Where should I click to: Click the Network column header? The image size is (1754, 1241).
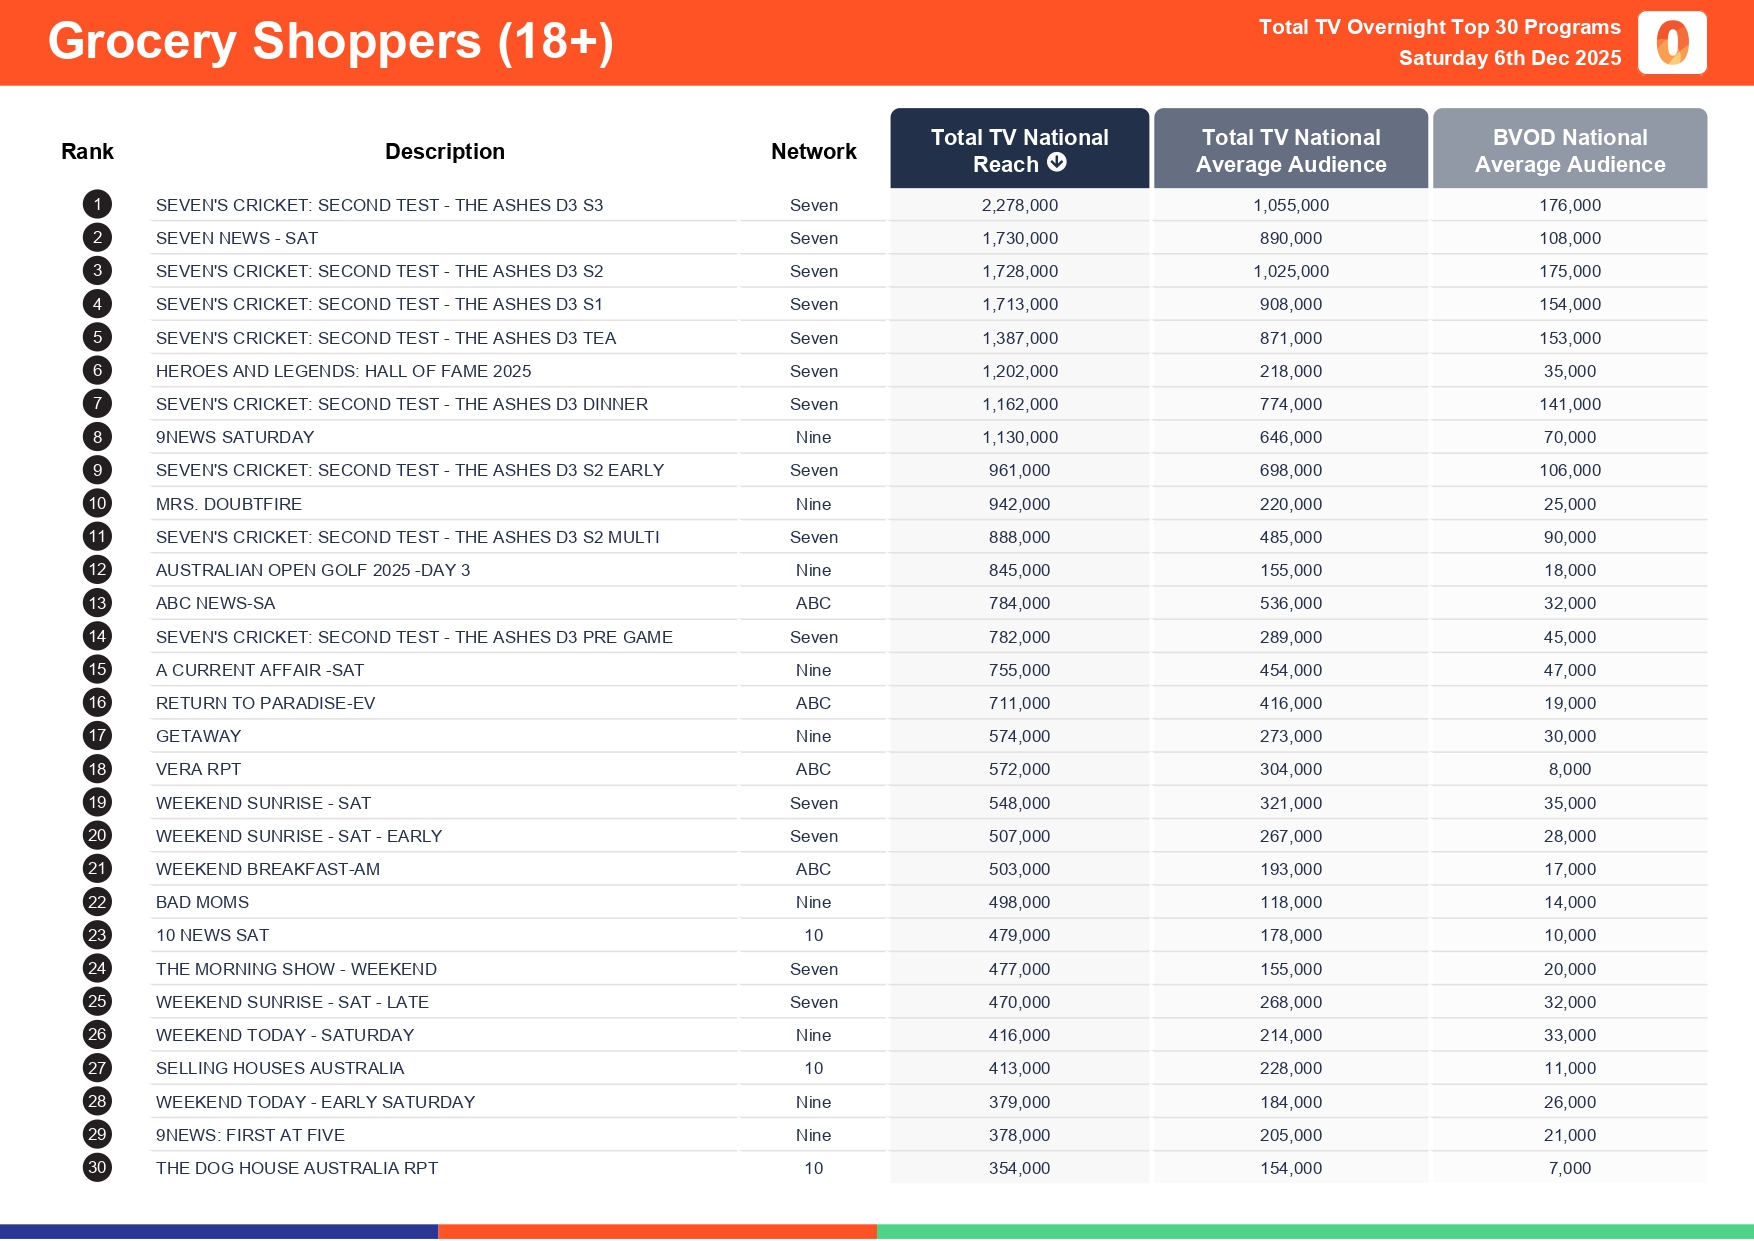point(813,151)
